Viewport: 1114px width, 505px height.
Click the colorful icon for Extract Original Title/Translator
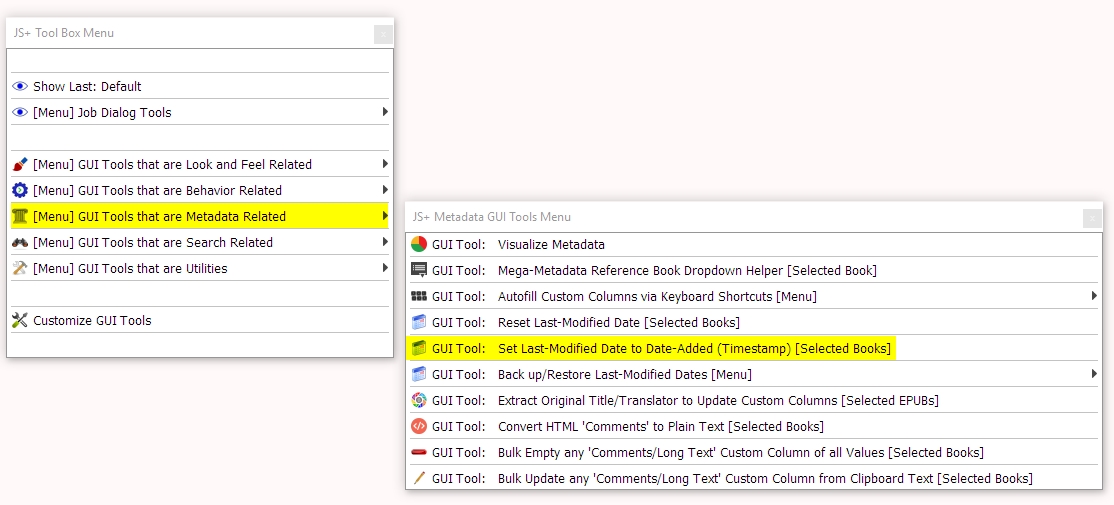[x=419, y=401]
